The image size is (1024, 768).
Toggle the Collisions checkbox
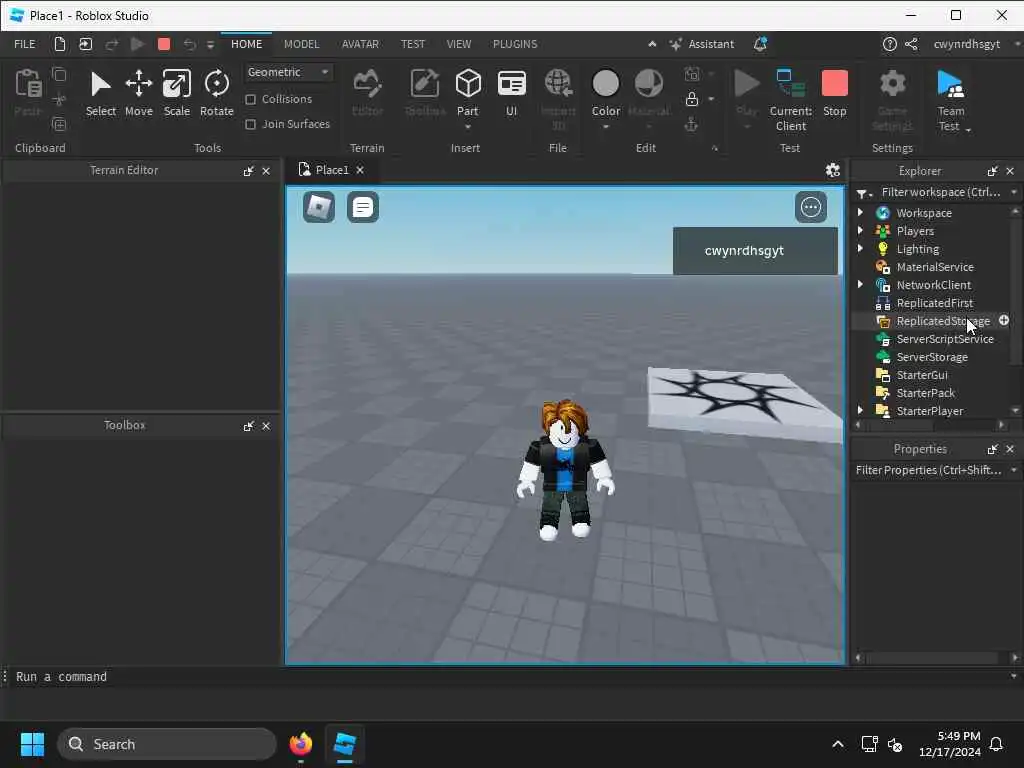point(250,99)
